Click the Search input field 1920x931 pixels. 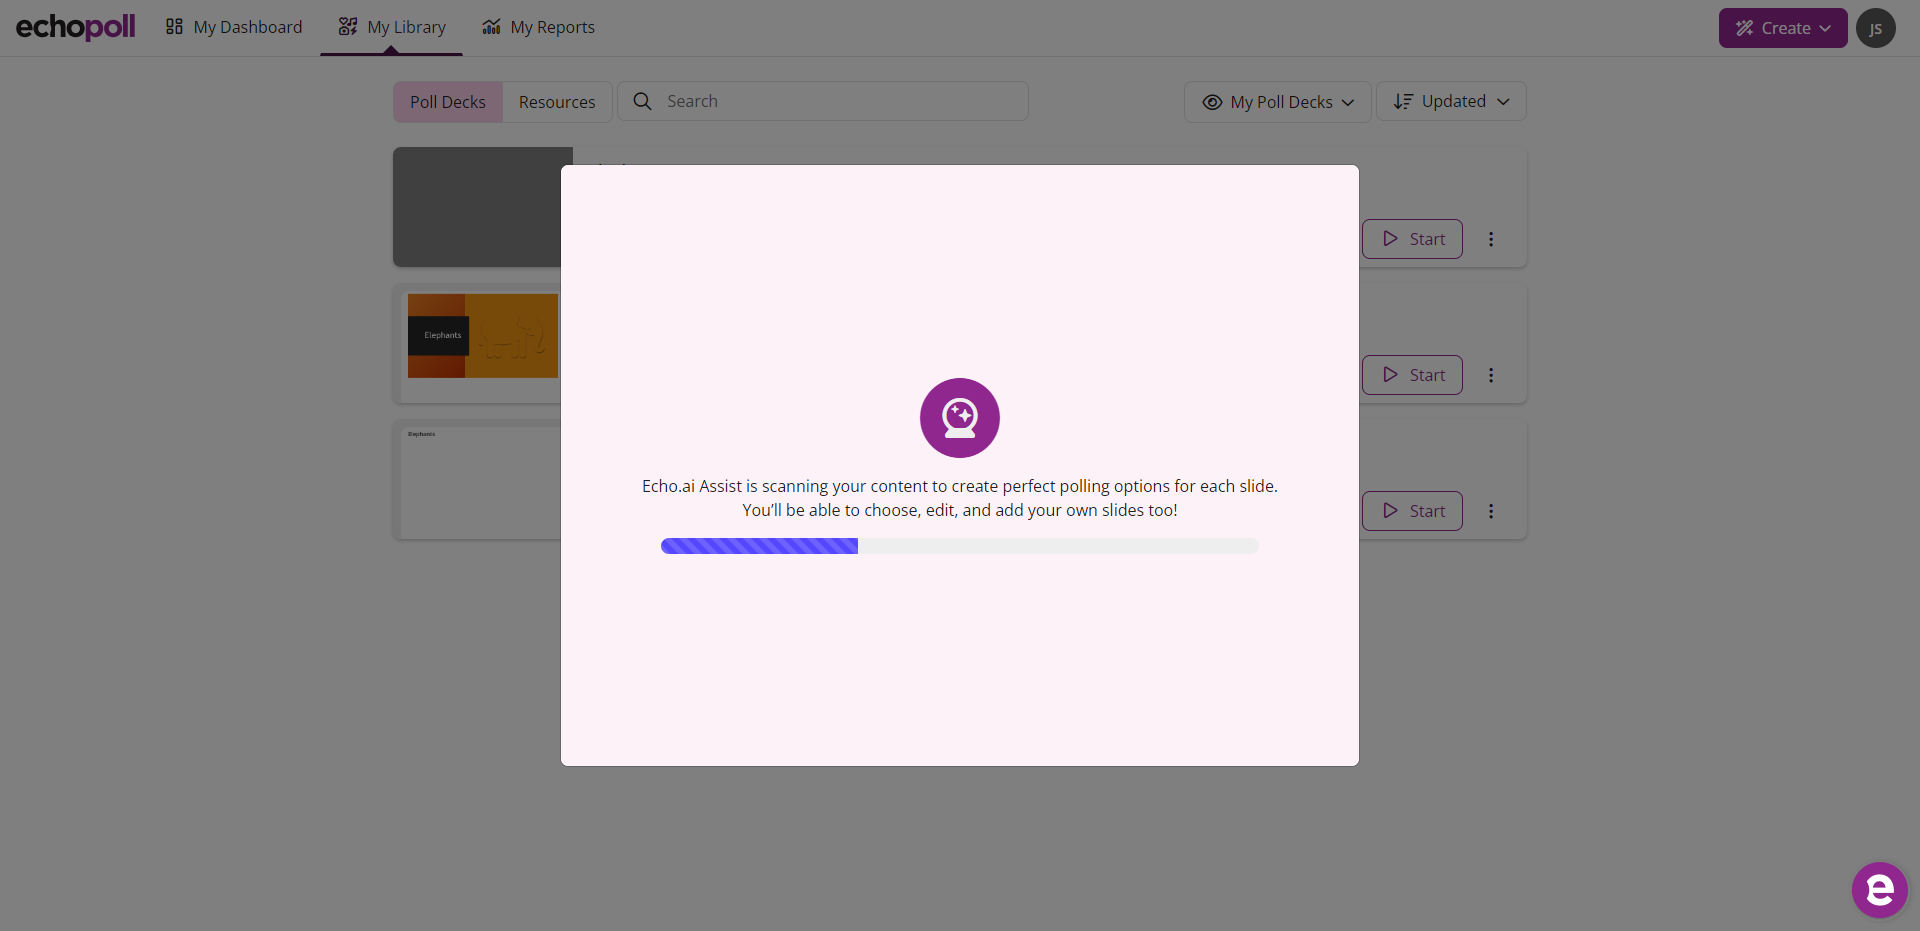[x=823, y=101]
